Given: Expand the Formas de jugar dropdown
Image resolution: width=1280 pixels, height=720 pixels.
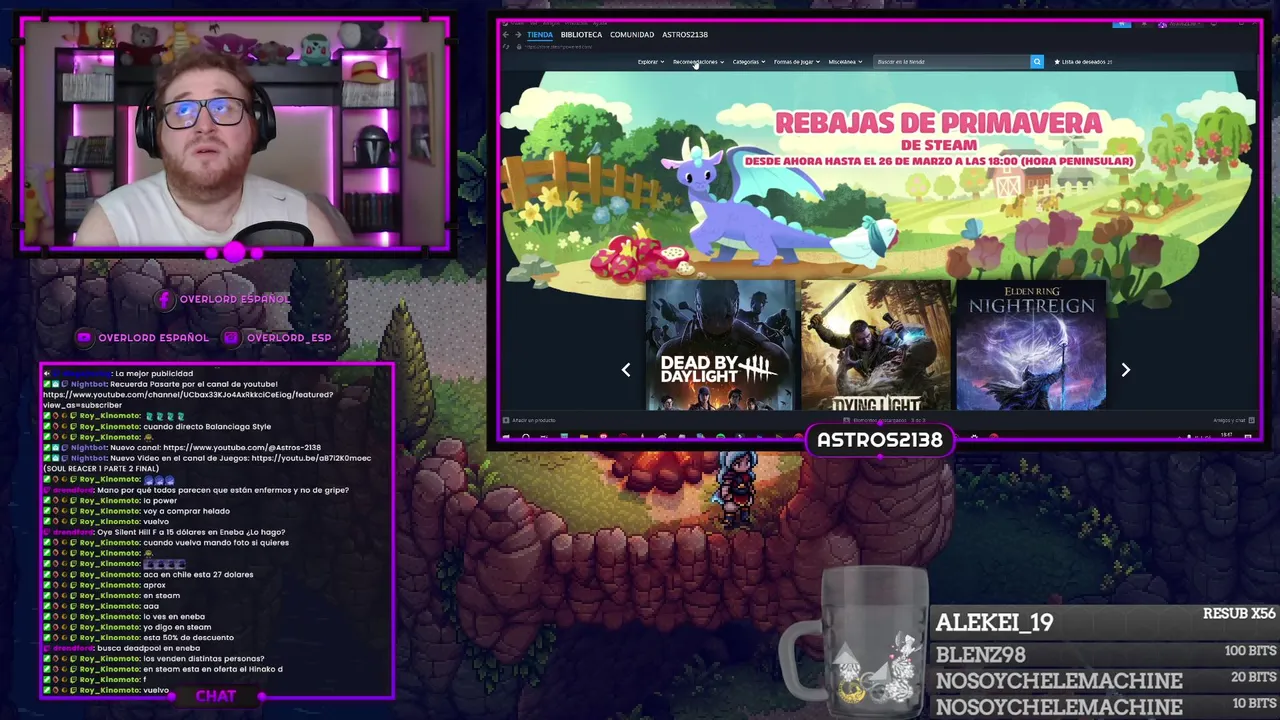Looking at the screenshot, I should coord(796,62).
